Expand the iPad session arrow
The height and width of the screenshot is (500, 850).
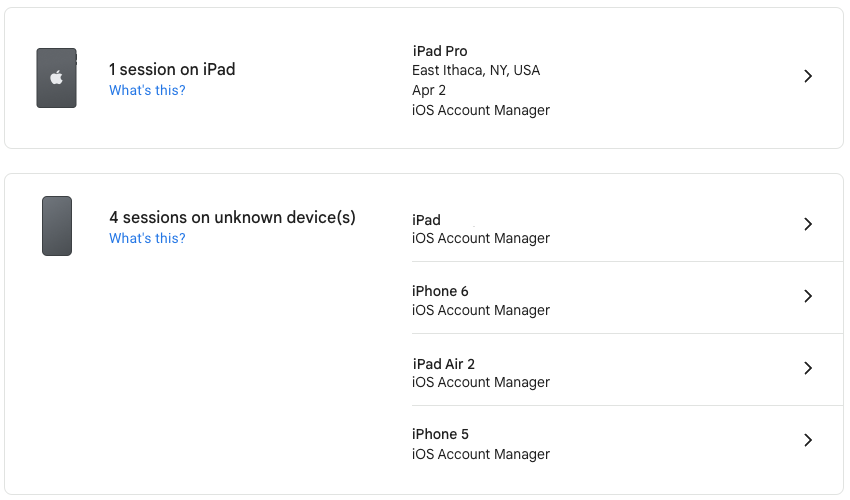point(808,225)
